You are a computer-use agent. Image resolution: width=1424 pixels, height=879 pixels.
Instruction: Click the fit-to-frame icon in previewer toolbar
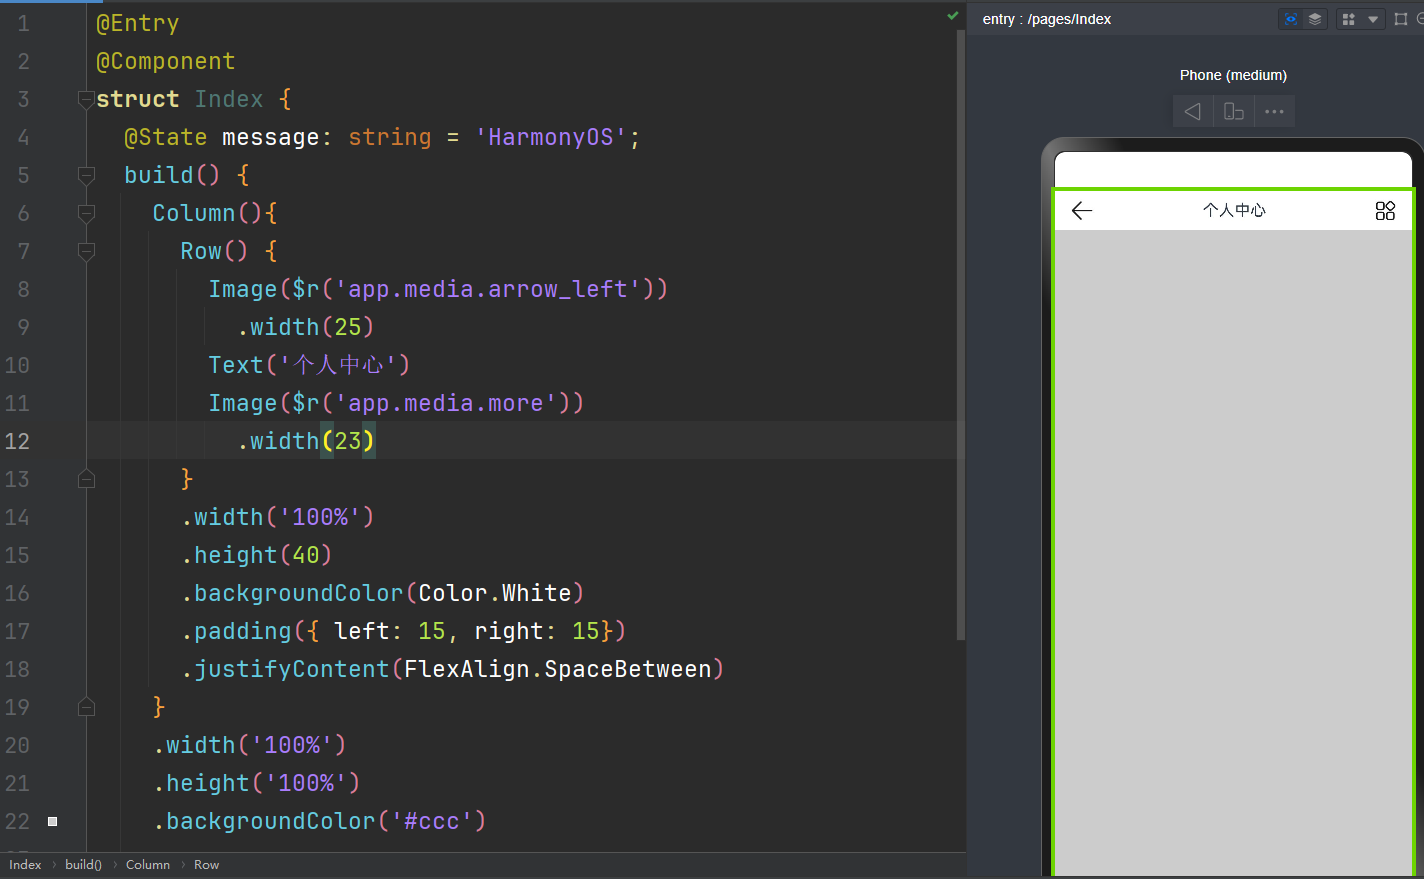[x=1401, y=19]
